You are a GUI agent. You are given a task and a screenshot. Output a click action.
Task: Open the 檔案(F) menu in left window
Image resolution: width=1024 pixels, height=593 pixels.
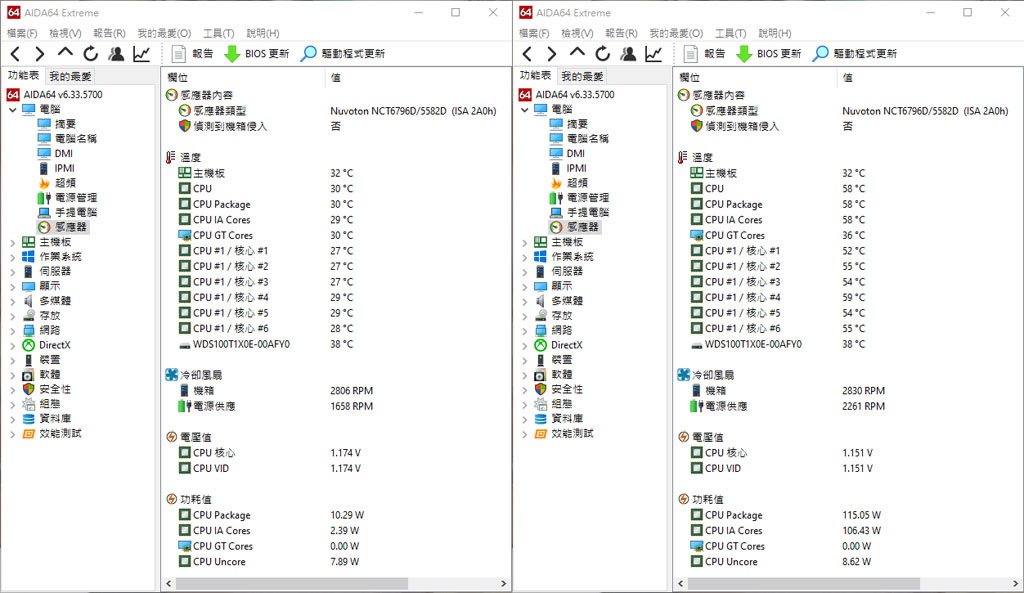[x=22, y=33]
